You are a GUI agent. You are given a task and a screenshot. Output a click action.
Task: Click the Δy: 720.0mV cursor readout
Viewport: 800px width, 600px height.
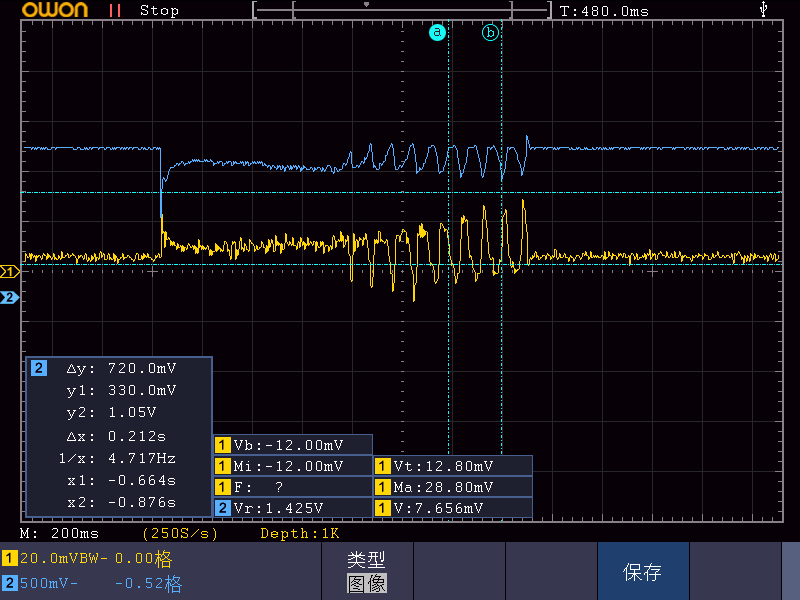pyautogui.click(x=121, y=368)
